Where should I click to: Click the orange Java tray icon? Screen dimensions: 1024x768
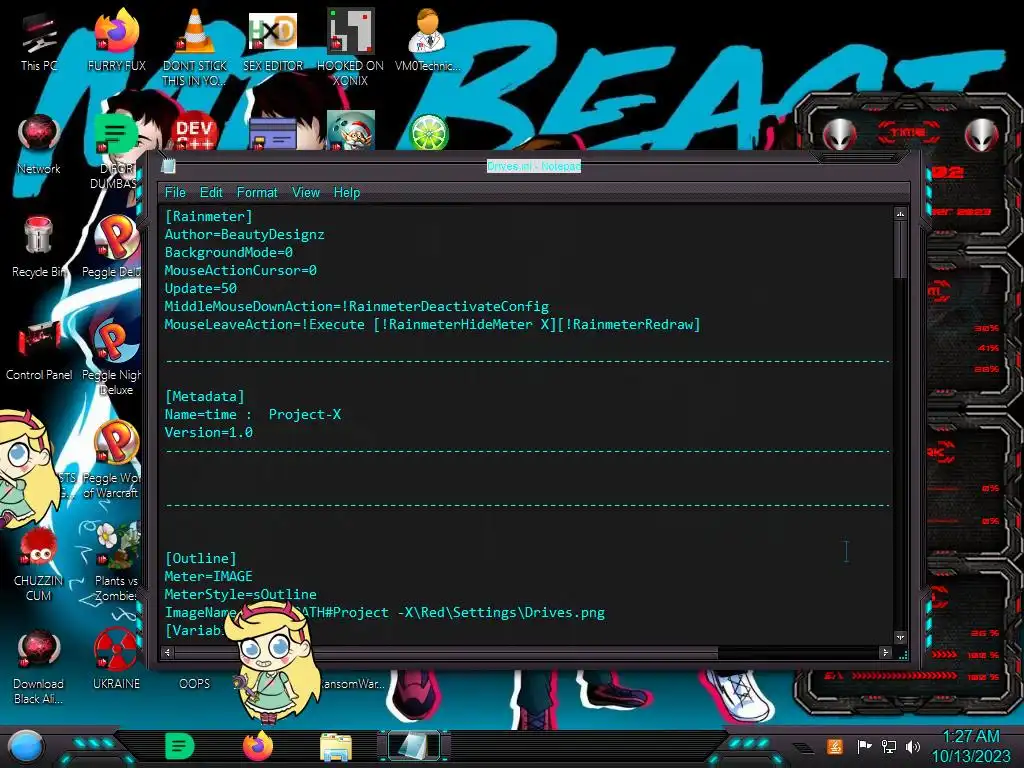835,746
